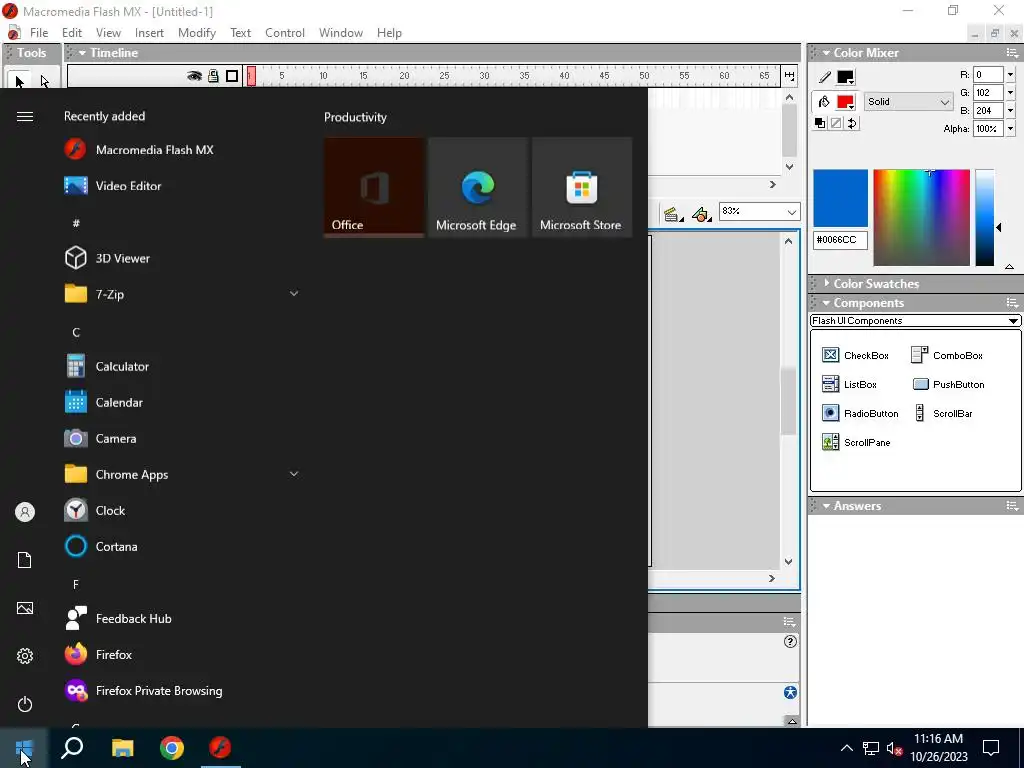Click the playhead at frame 1
Screen dimensions: 1024x768
[251, 76]
